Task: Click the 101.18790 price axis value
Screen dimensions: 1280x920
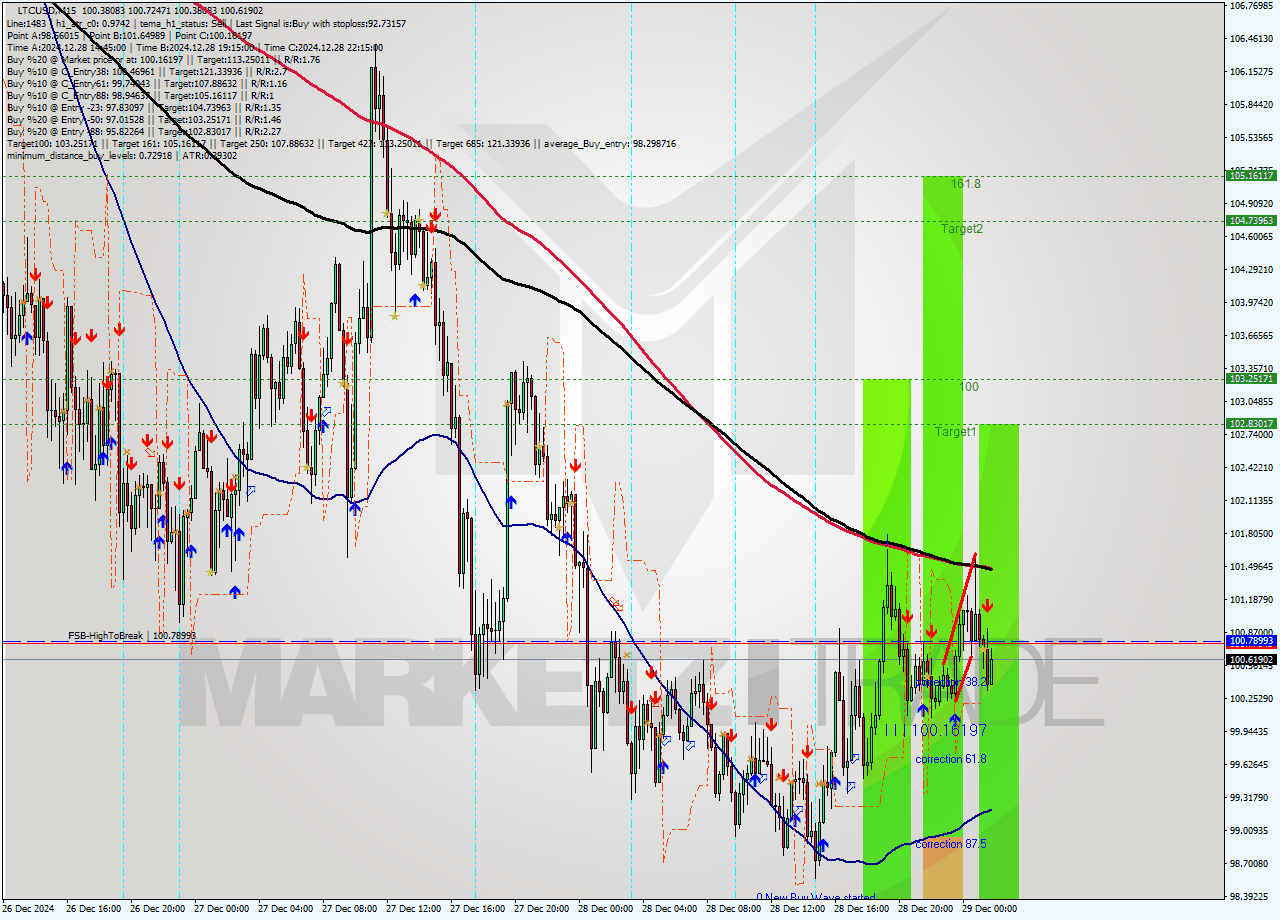Action: [1251, 600]
